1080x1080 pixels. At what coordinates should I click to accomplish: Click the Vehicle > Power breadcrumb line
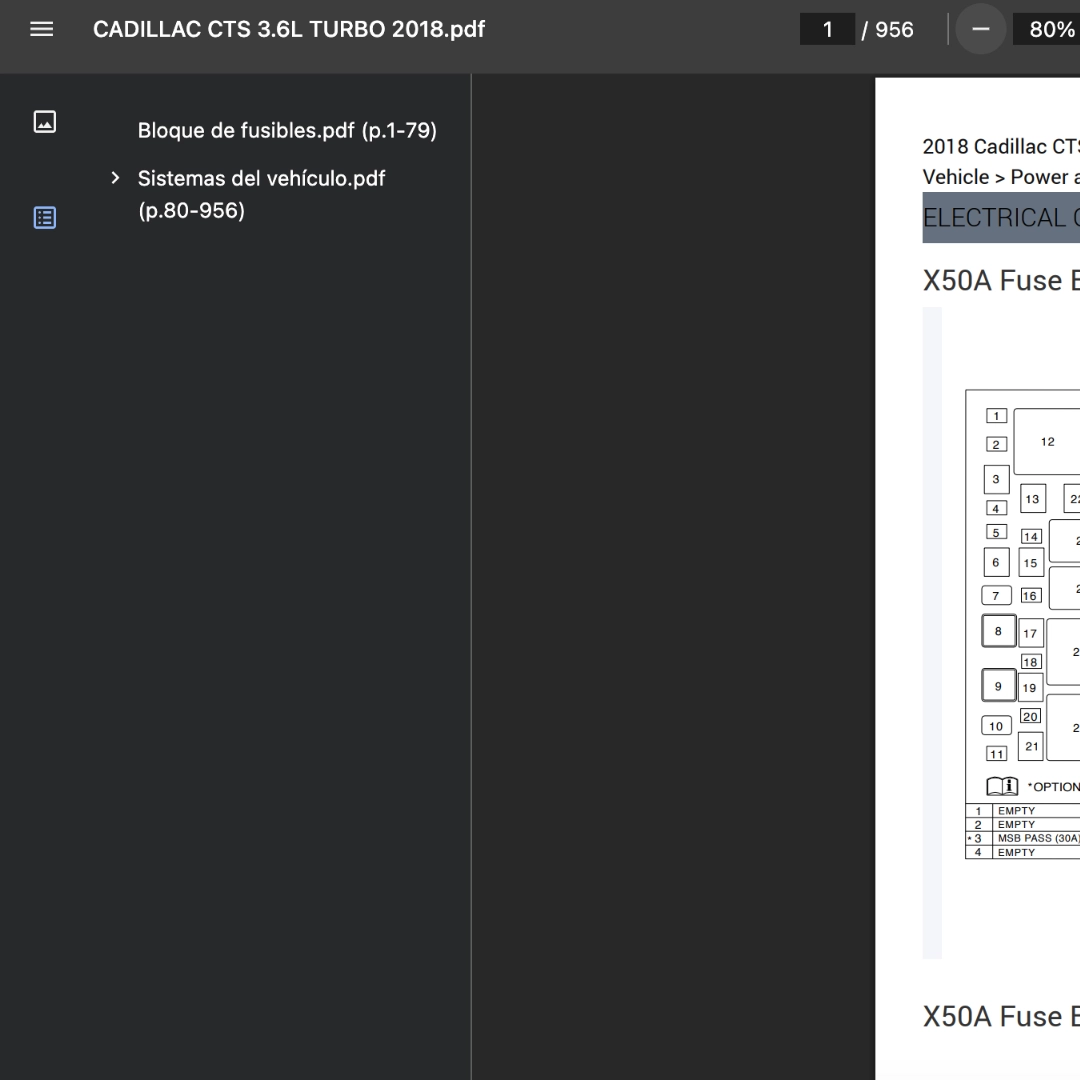(1001, 177)
